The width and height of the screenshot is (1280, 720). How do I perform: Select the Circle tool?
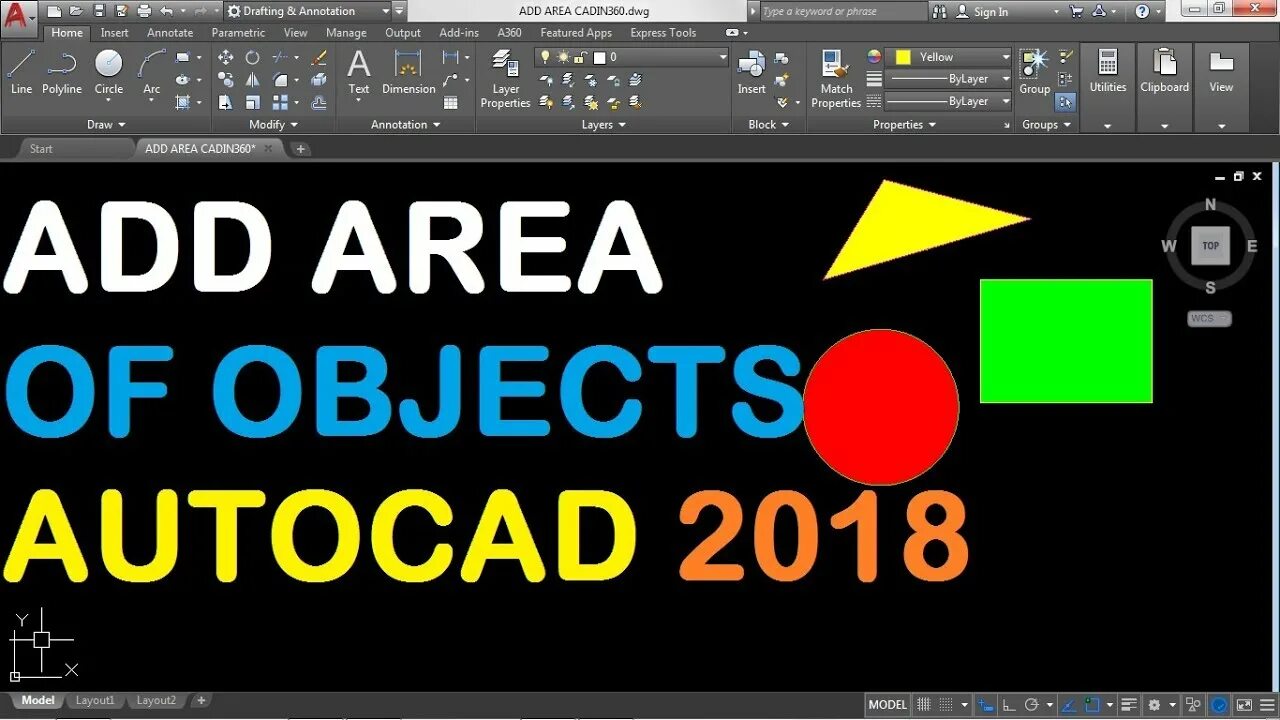click(109, 72)
